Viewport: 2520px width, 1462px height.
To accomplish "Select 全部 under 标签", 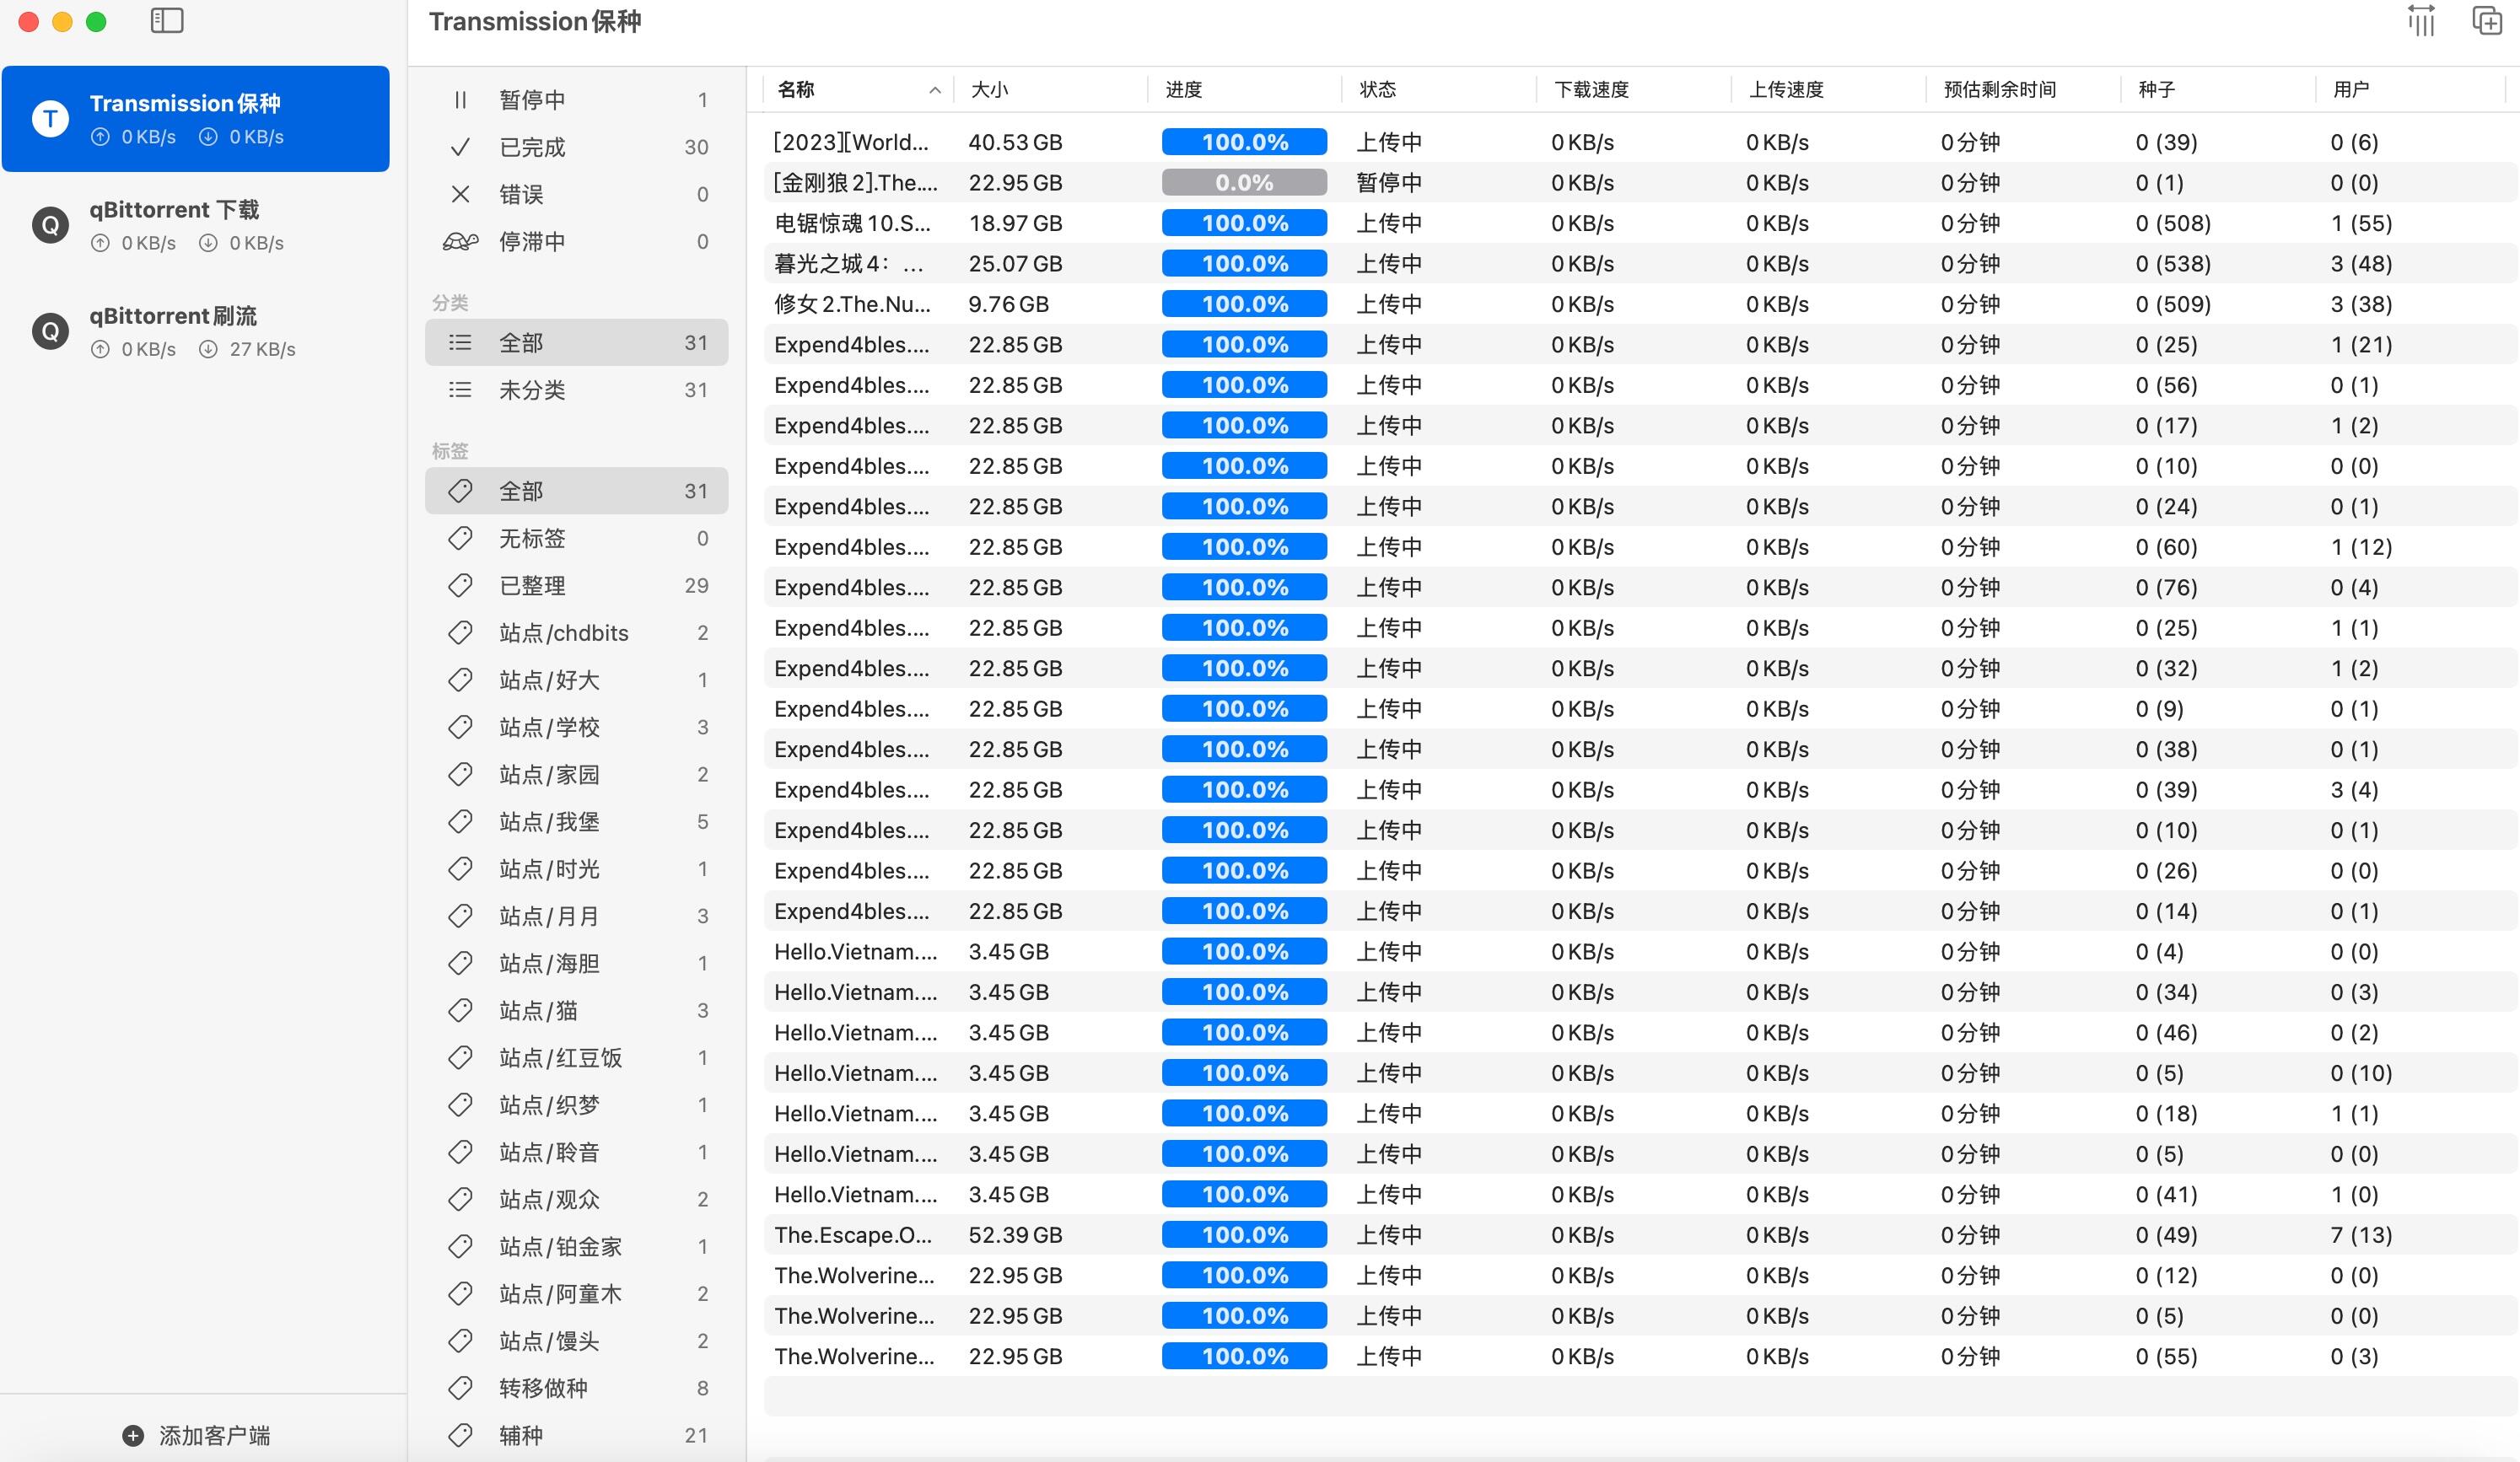I will pos(577,491).
